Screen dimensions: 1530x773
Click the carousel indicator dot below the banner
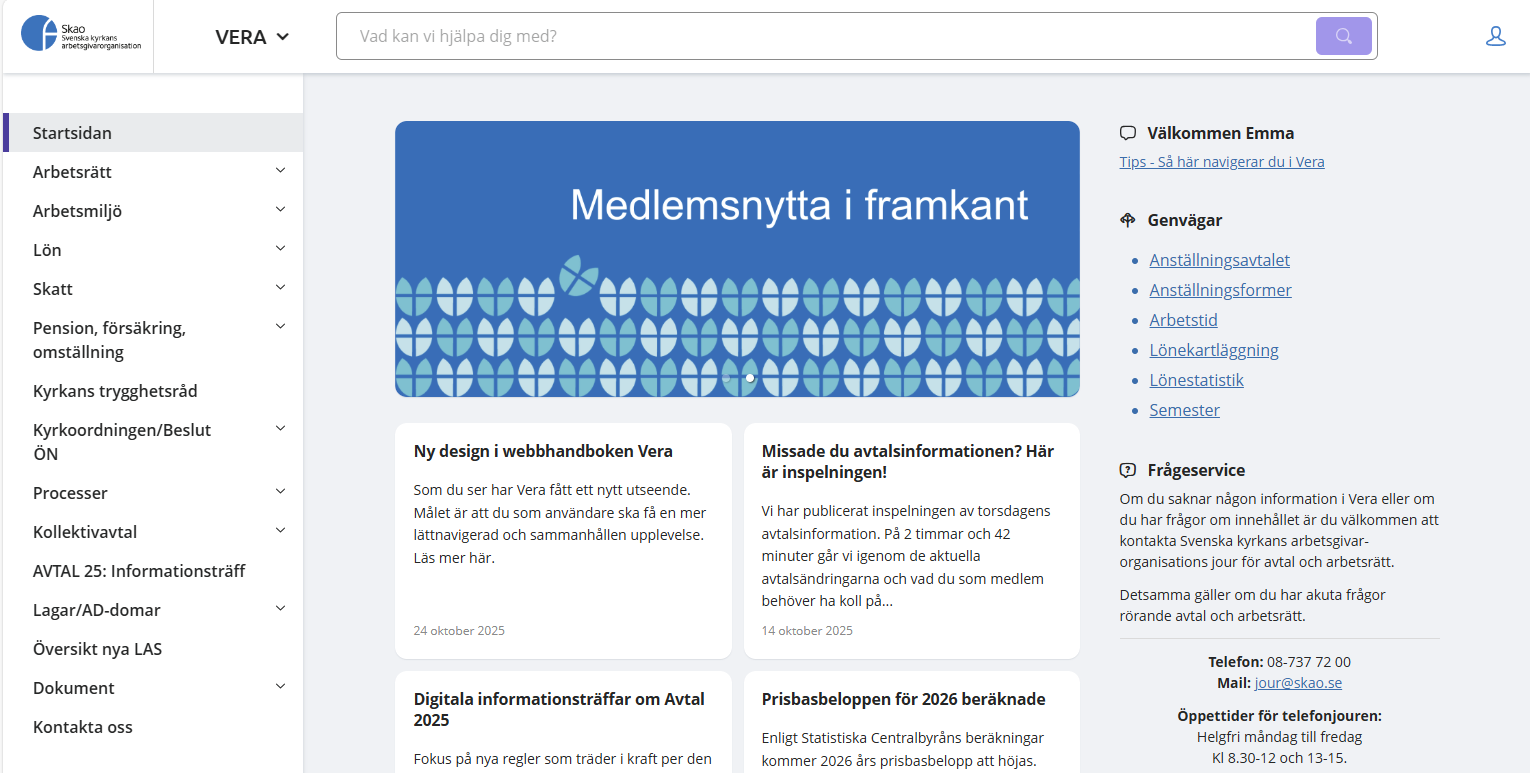pos(749,378)
